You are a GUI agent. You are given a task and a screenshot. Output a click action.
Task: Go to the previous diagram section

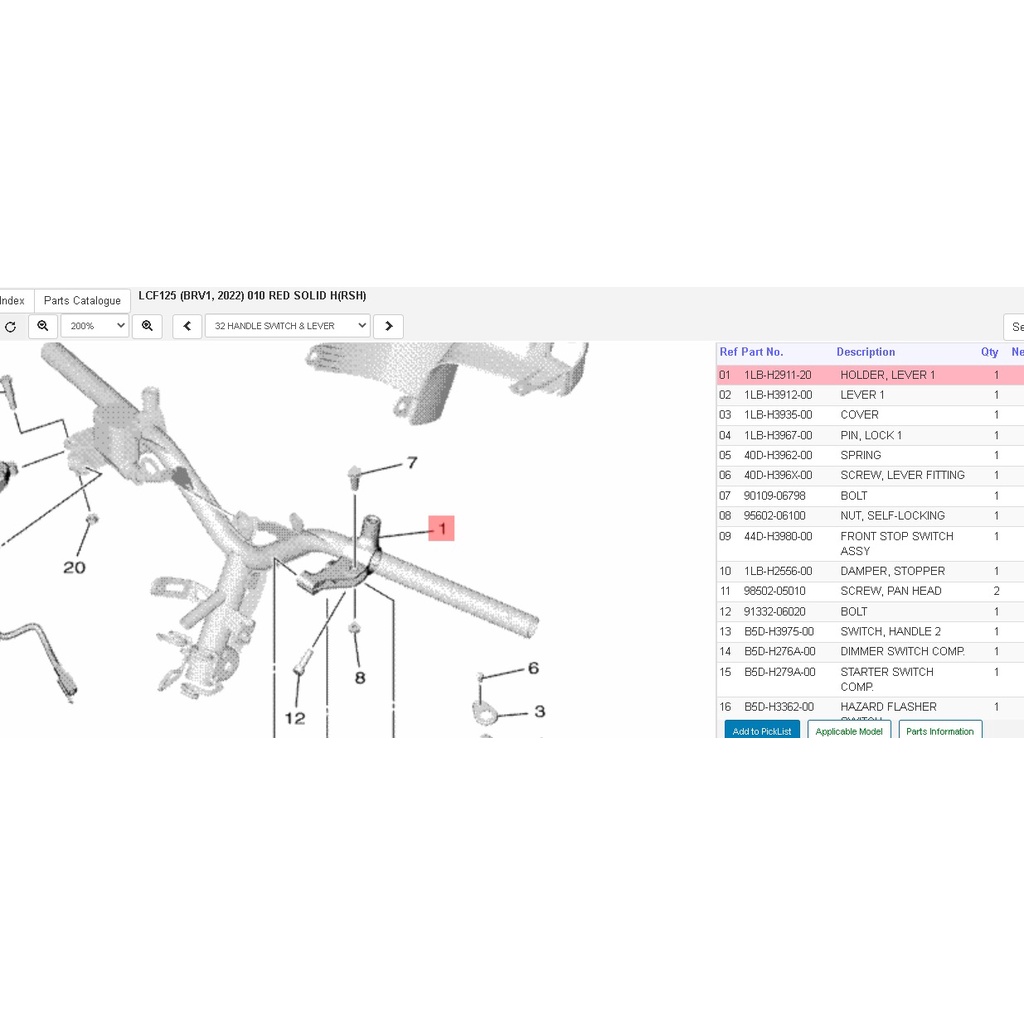click(187, 326)
